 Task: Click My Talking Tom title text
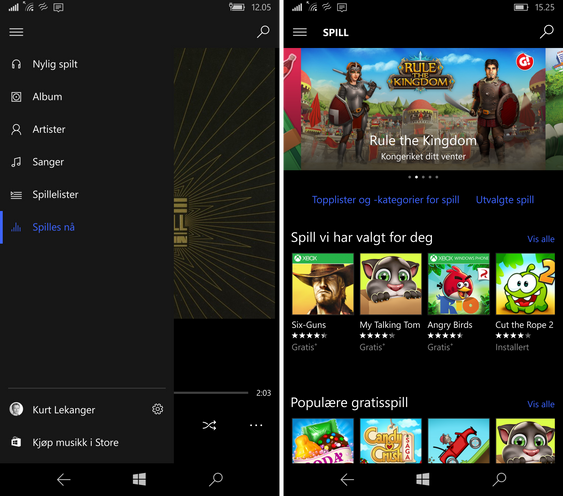(x=390, y=325)
